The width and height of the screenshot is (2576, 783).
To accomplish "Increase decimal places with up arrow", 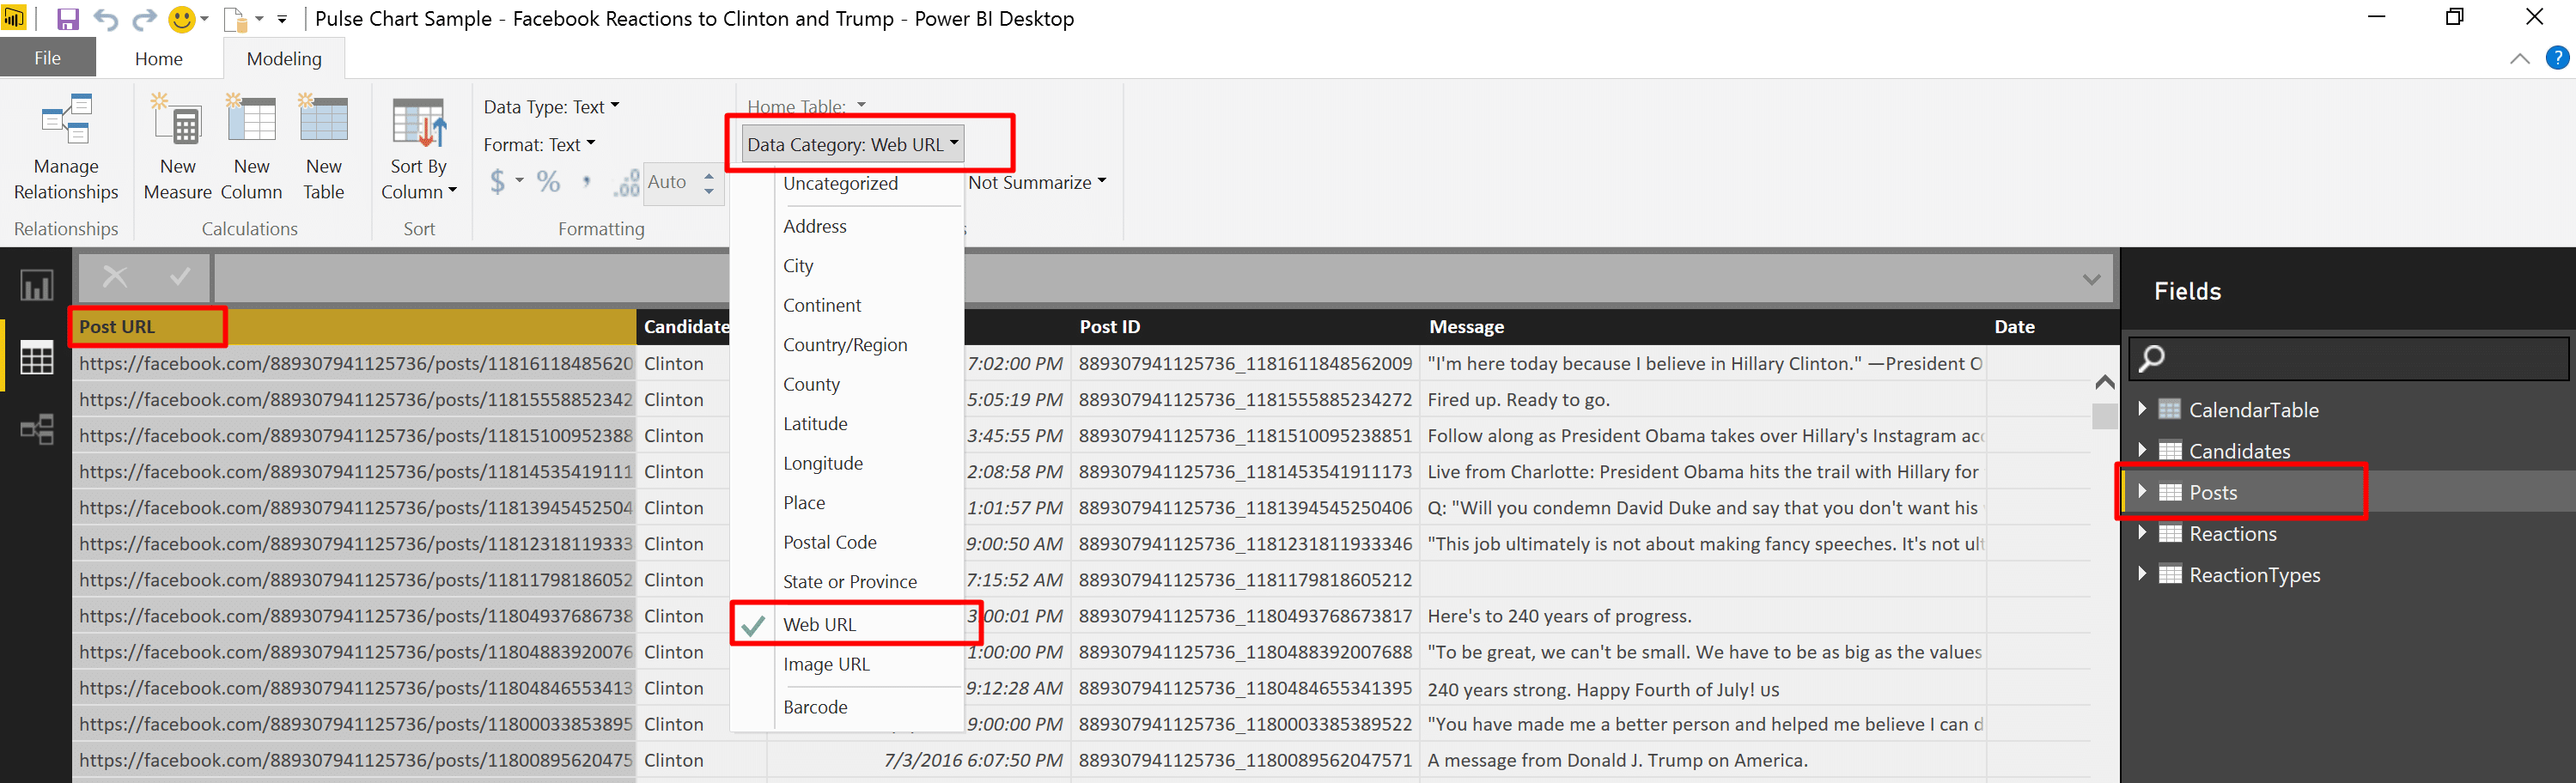I will (709, 175).
